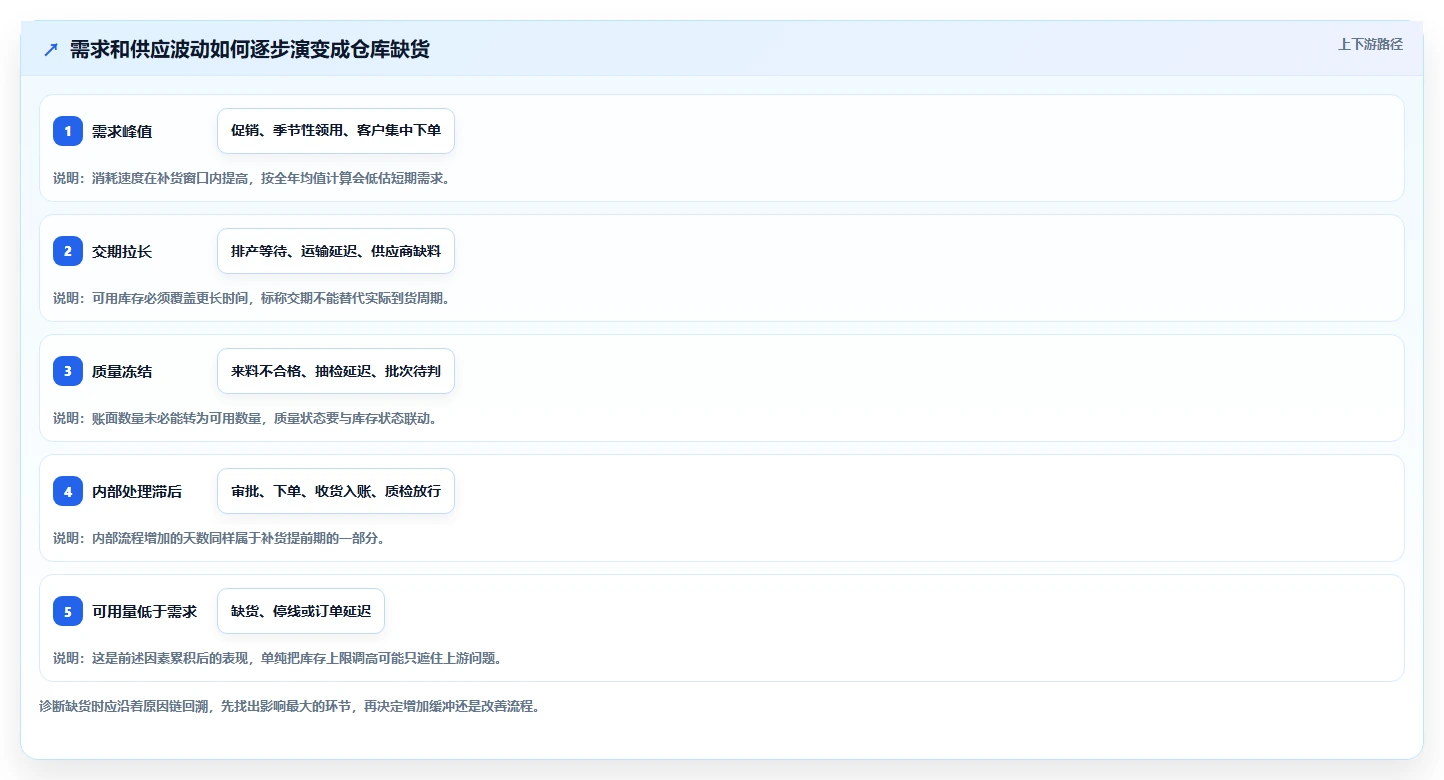This screenshot has height=780, width=1444.
Task: Click the note starting 说明：账面数量未必能转为可用数量
Action: point(245,418)
